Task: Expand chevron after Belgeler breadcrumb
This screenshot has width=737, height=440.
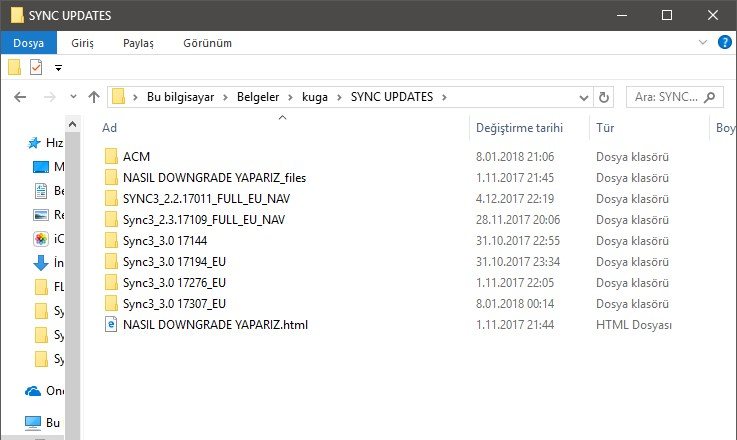Action: (x=290, y=97)
